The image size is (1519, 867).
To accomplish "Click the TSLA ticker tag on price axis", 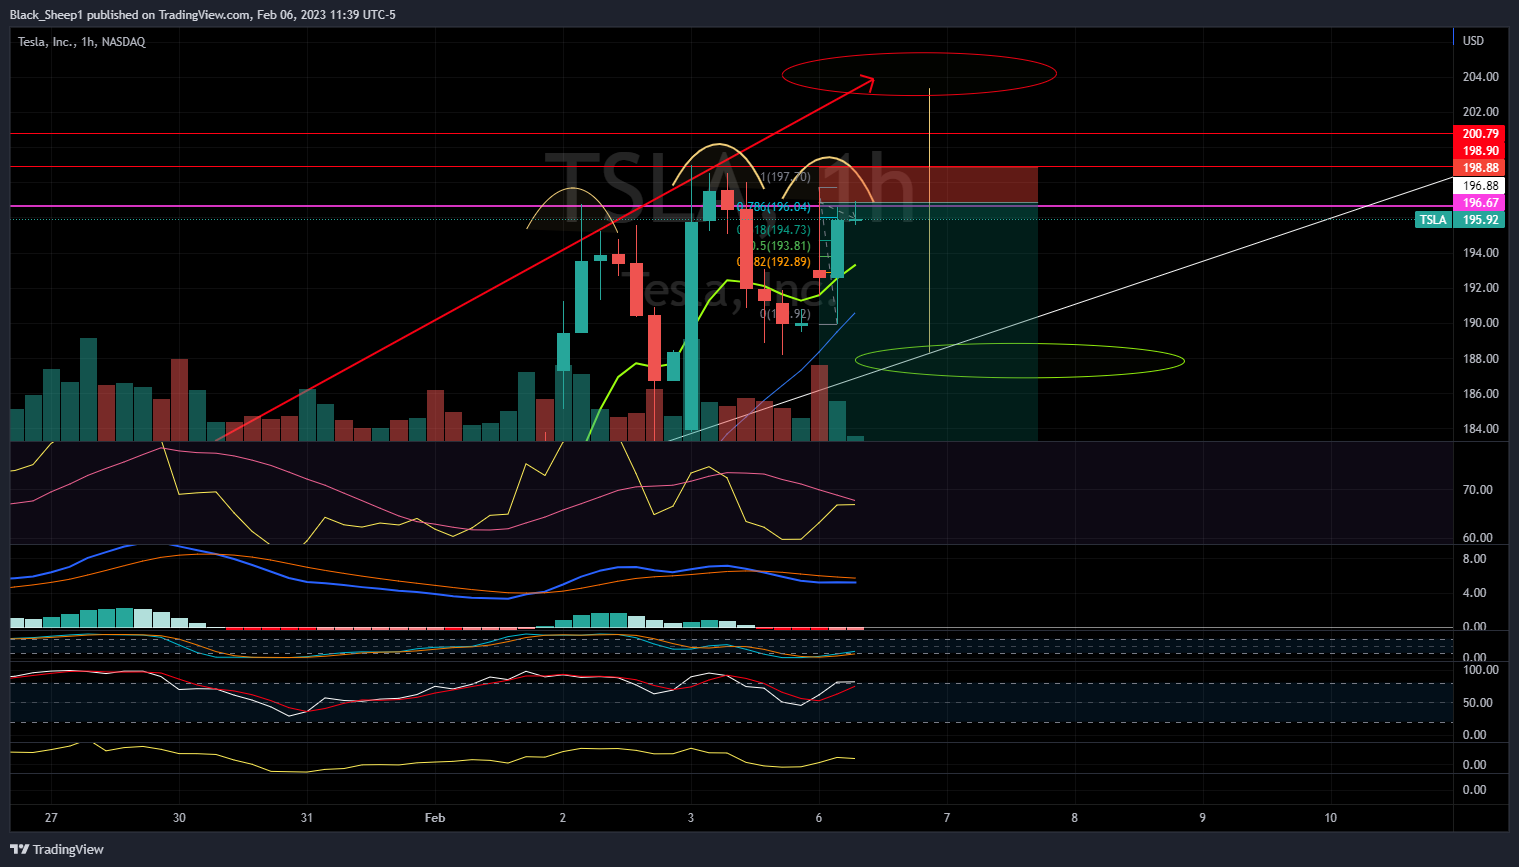I will coord(1433,220).
